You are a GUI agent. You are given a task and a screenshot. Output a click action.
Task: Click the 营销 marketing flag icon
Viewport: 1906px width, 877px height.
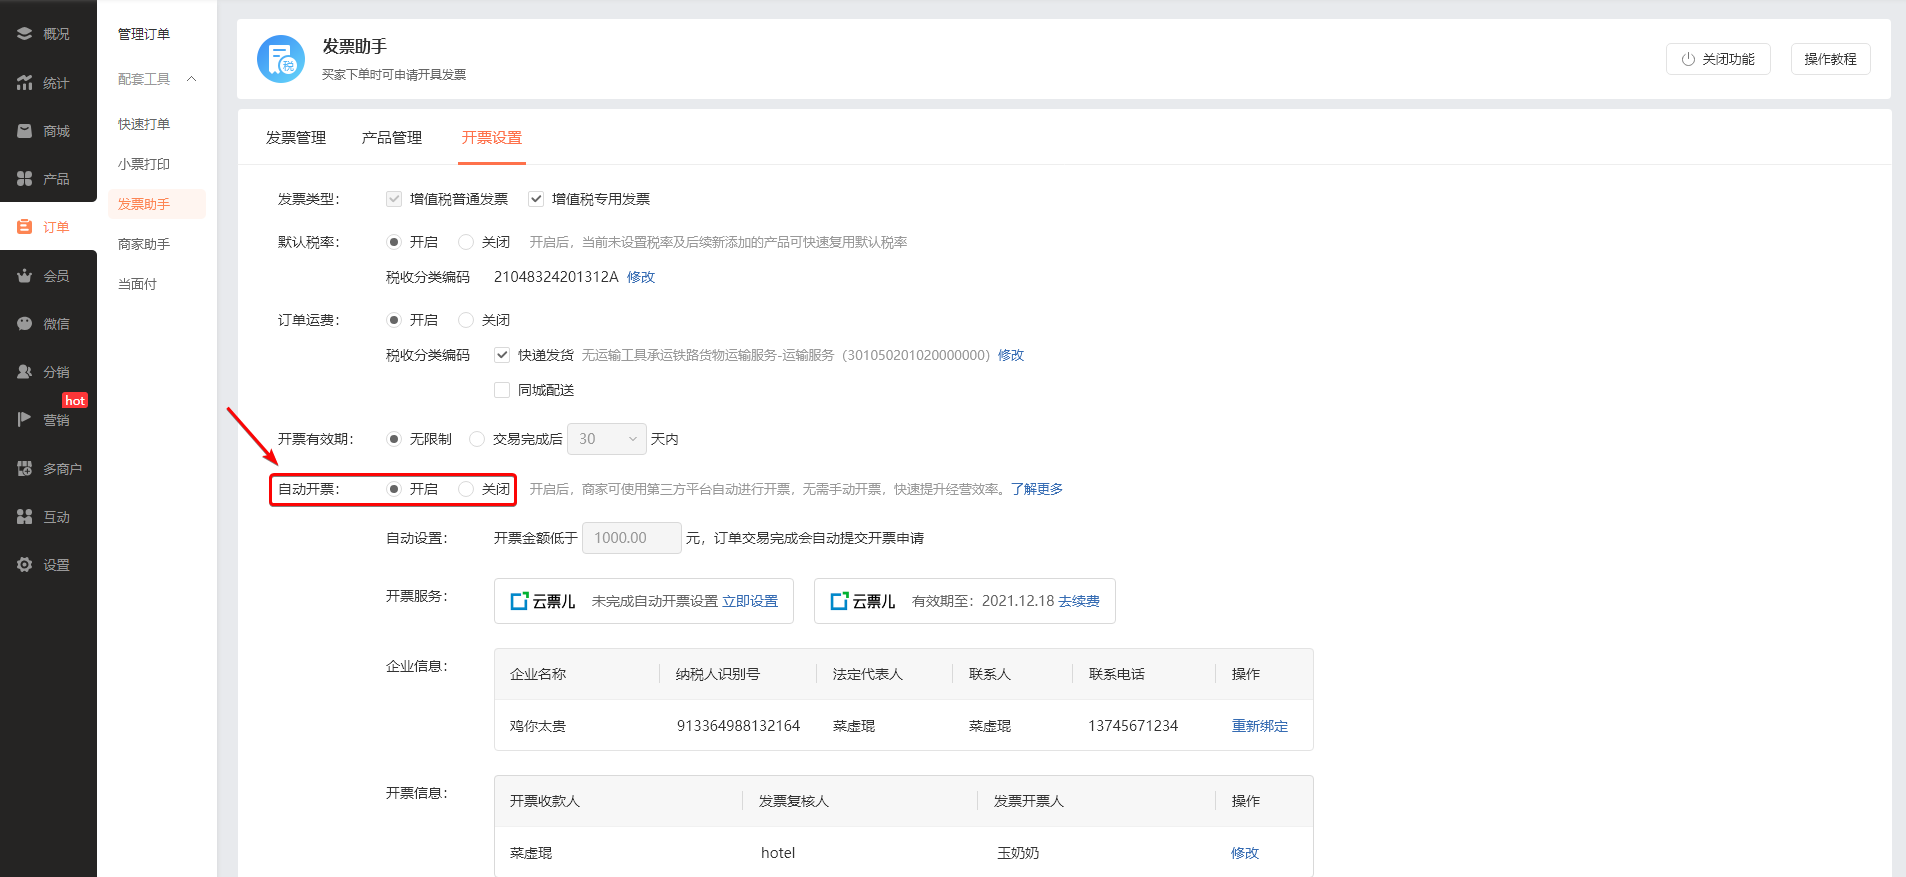[x=25, y=420]
